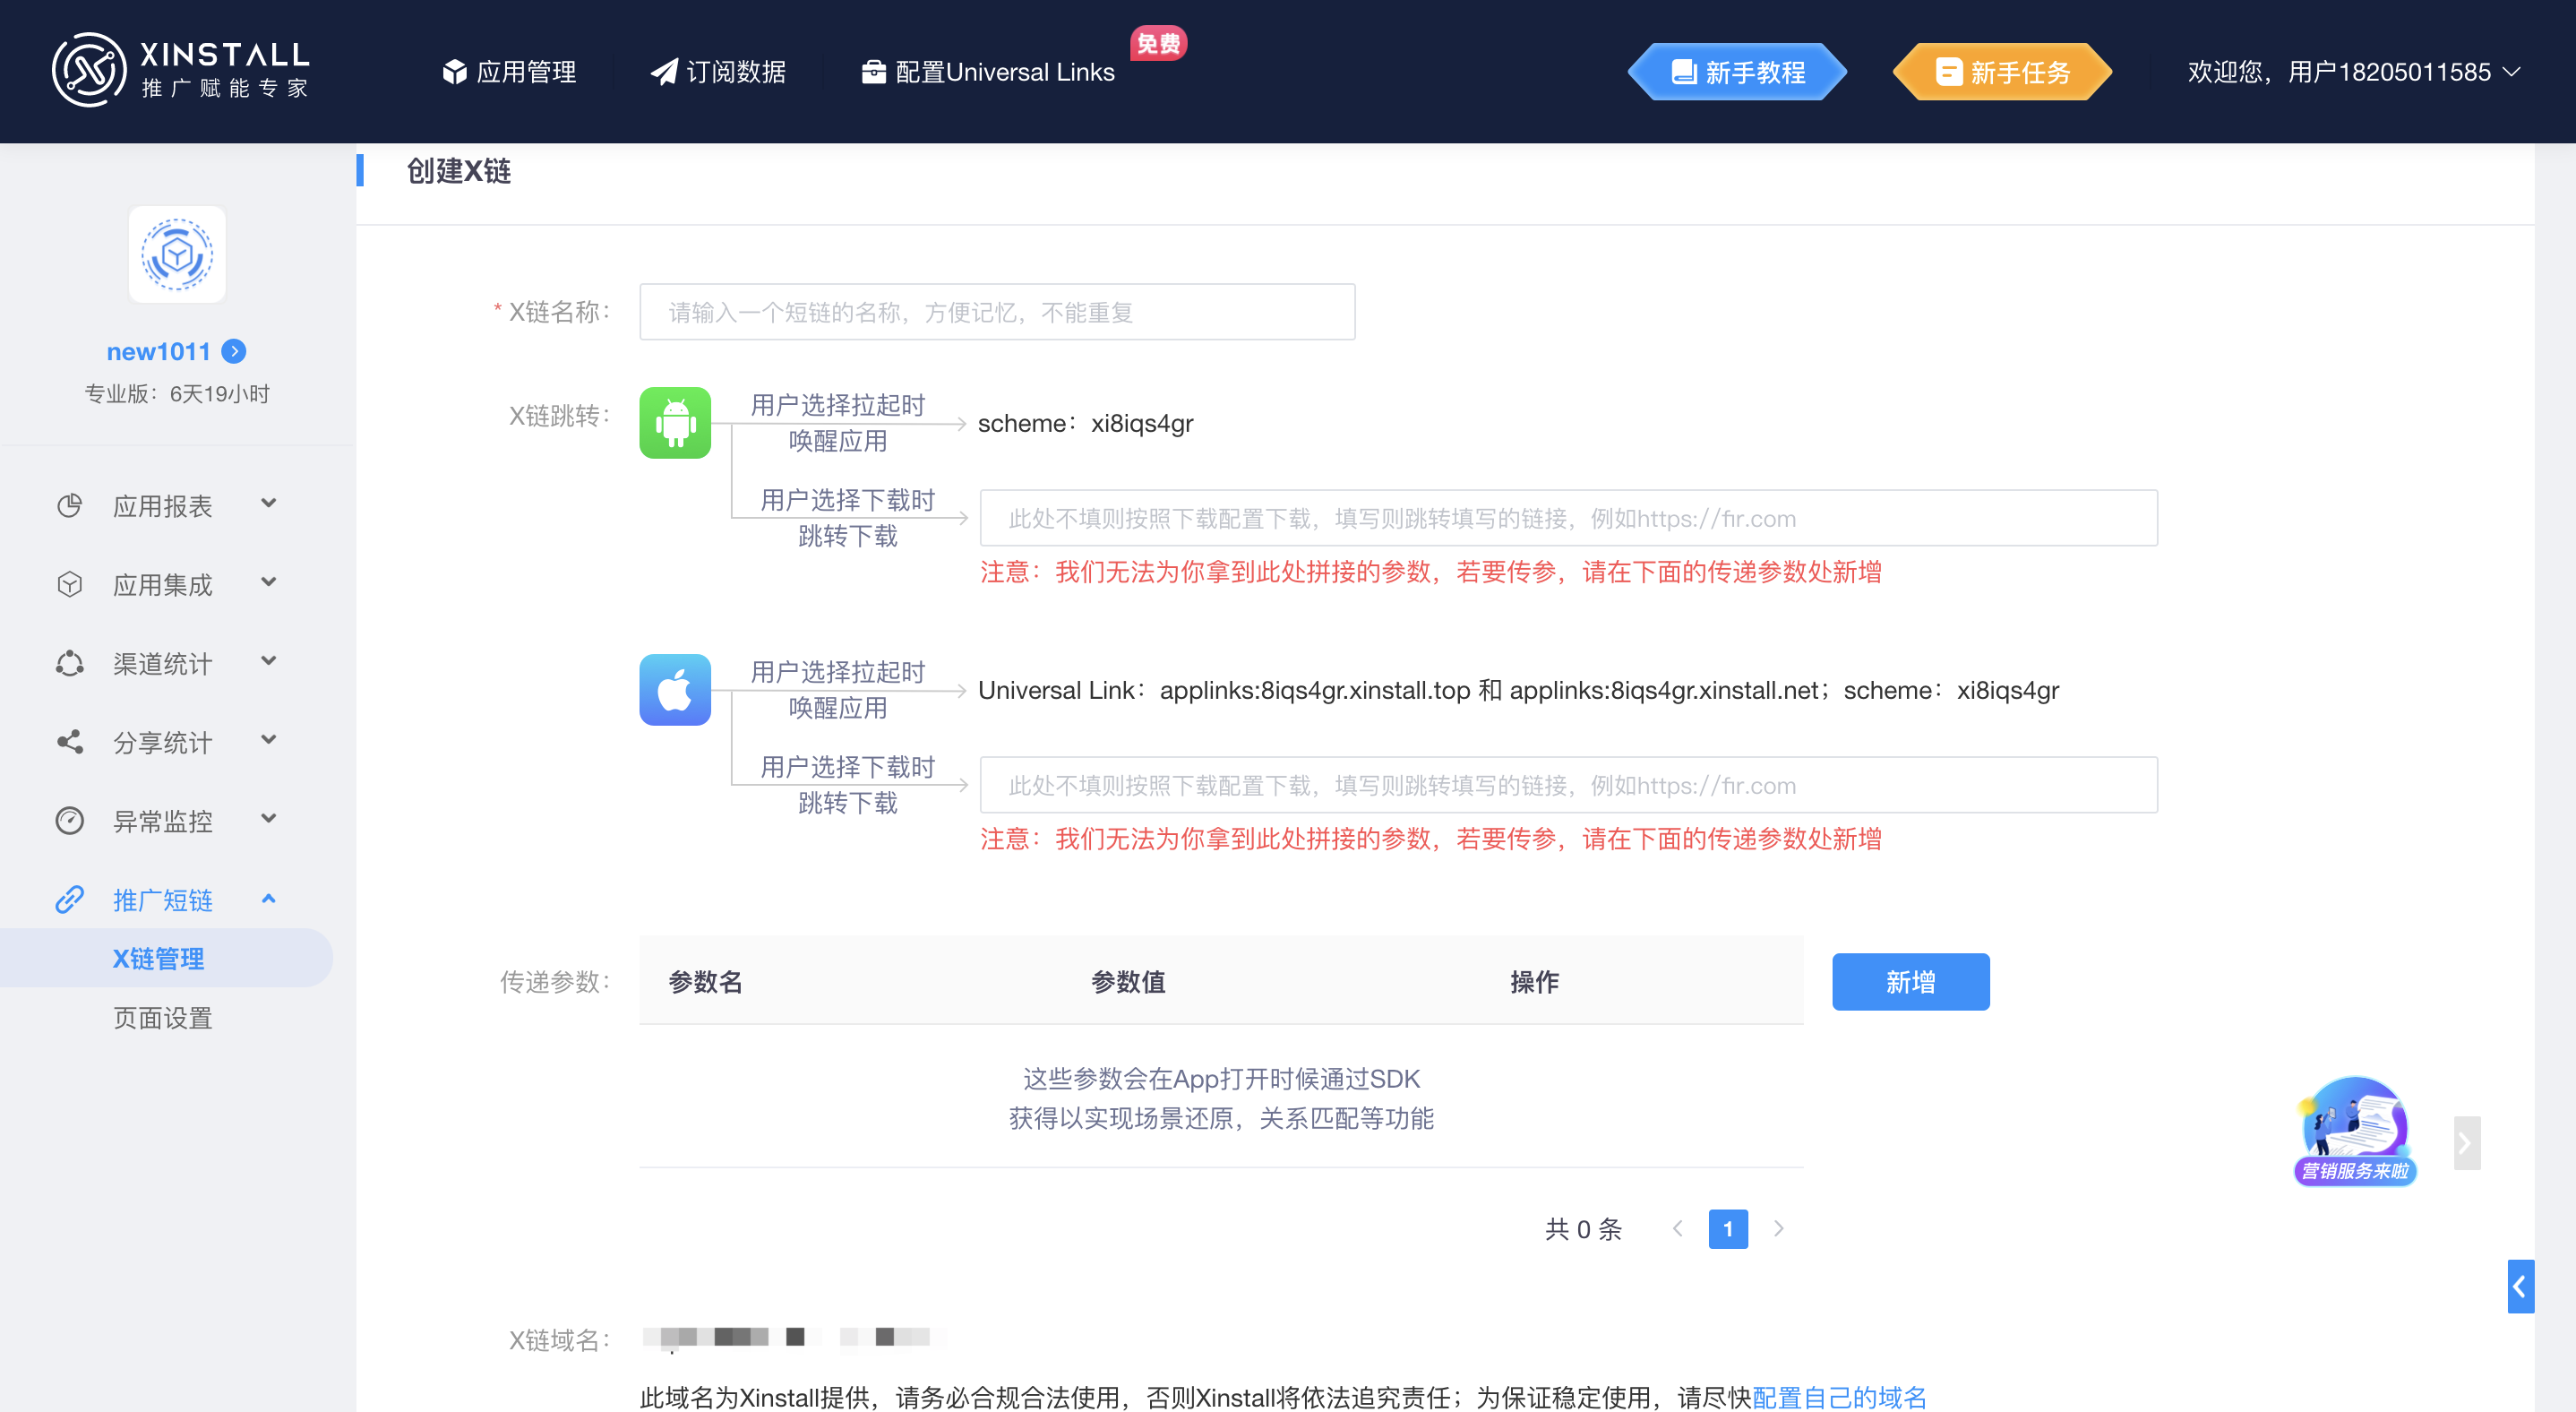The image size is (2576, 1412).
Task: Click the green Android platform icon
Action: pos(675,423)
